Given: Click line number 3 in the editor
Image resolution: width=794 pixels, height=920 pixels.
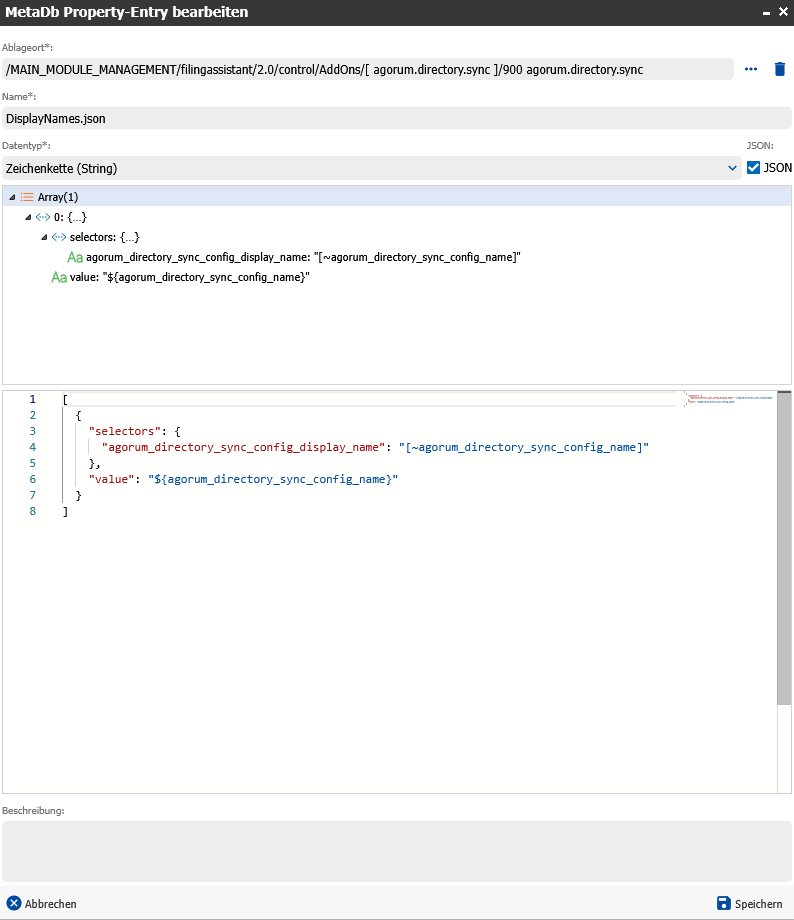Looking at the screenshot, I should (x=32, y=431).
